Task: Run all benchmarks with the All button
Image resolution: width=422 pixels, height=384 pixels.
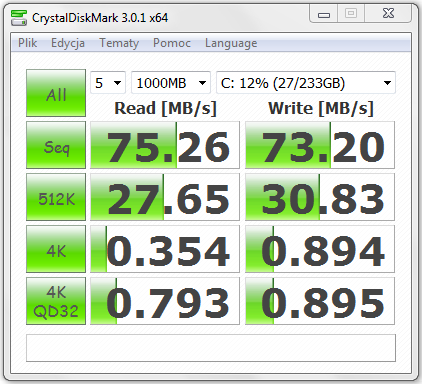Action: point(56,93)
